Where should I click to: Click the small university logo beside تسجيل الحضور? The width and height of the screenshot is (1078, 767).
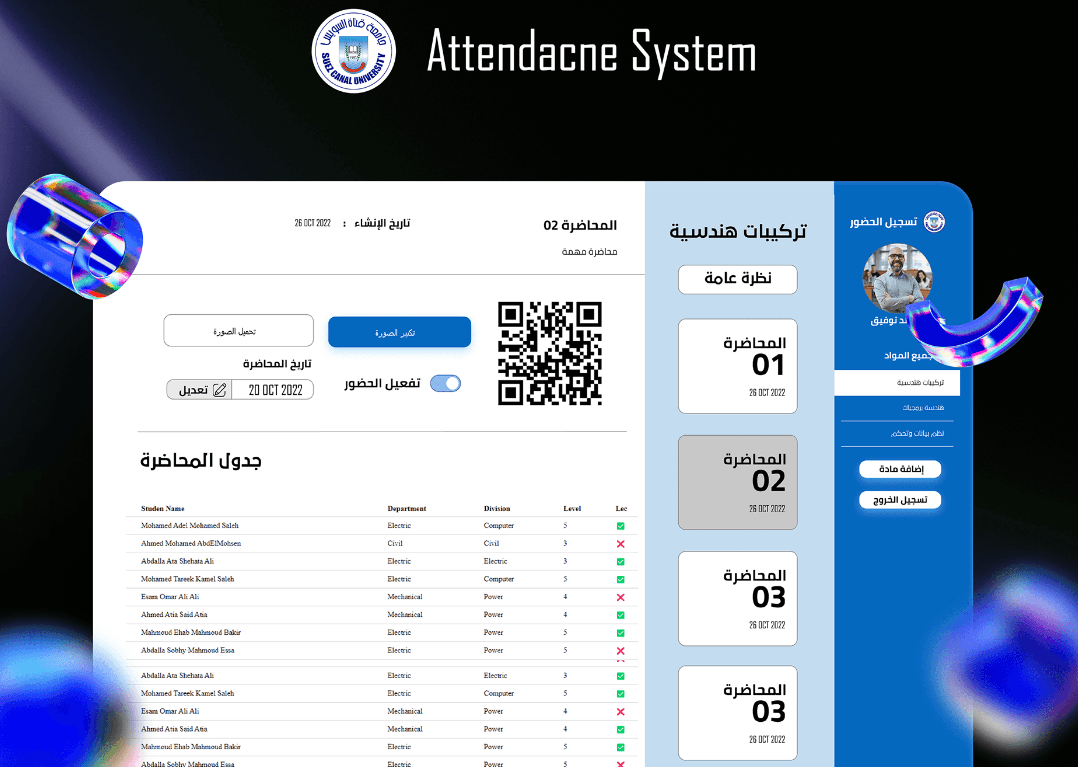934,221
